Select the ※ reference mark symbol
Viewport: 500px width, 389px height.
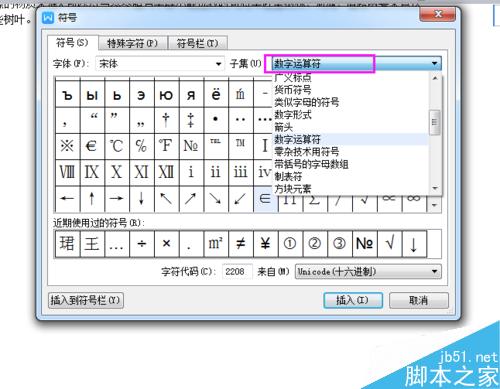point(68,146)
